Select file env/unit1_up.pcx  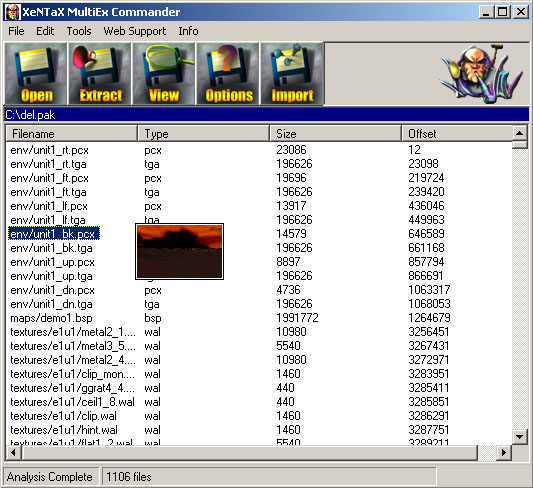(52, 262)
